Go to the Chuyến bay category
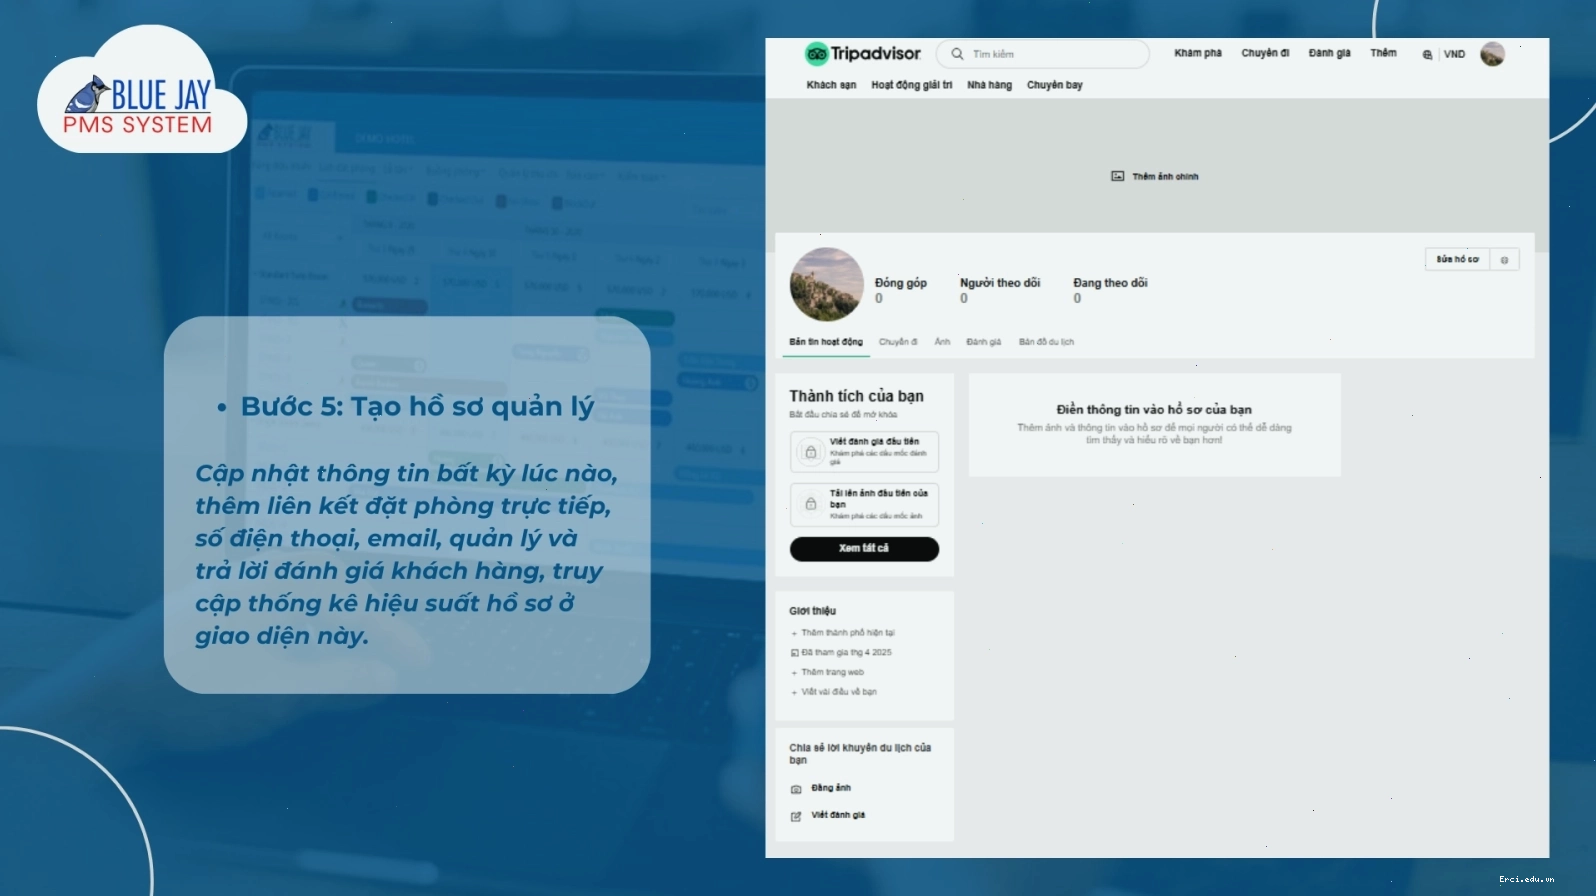 coord(1054,85)
